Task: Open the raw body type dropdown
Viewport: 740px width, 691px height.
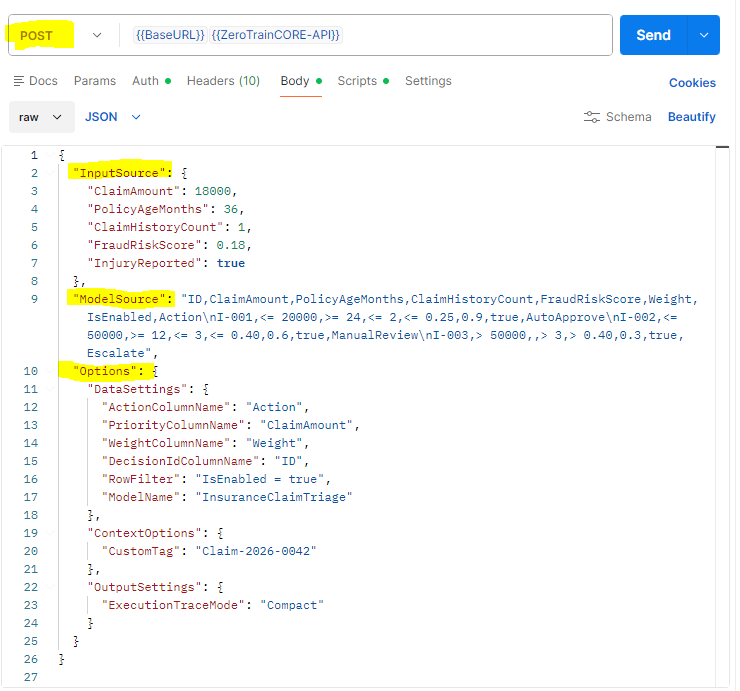Action: pyautogui.click(x=41, y=117)
